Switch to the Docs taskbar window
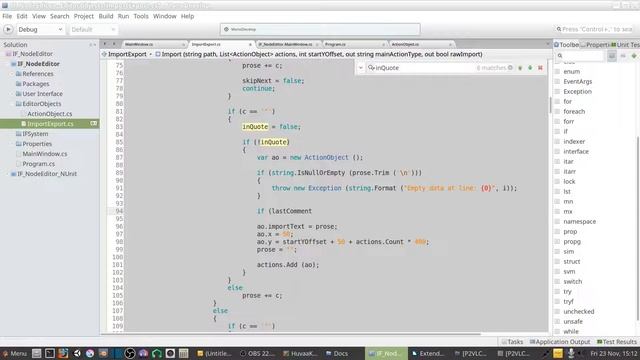 (337, 353)
